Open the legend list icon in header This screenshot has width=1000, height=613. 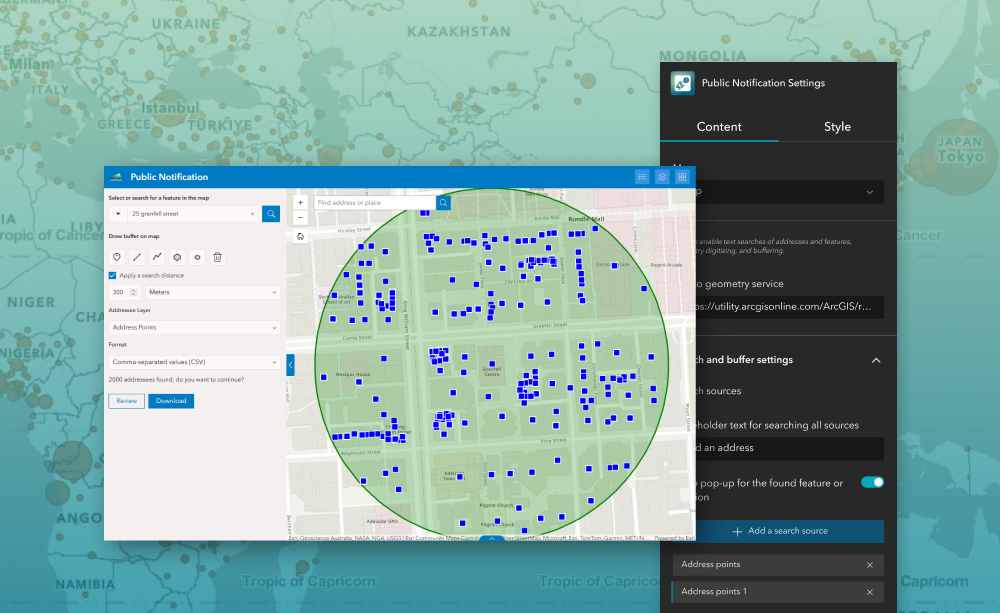[642, 177]
